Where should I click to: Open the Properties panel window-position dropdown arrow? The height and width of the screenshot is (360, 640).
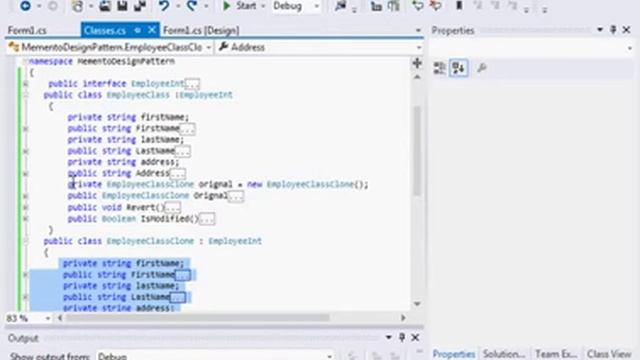(x=600, y=30)
